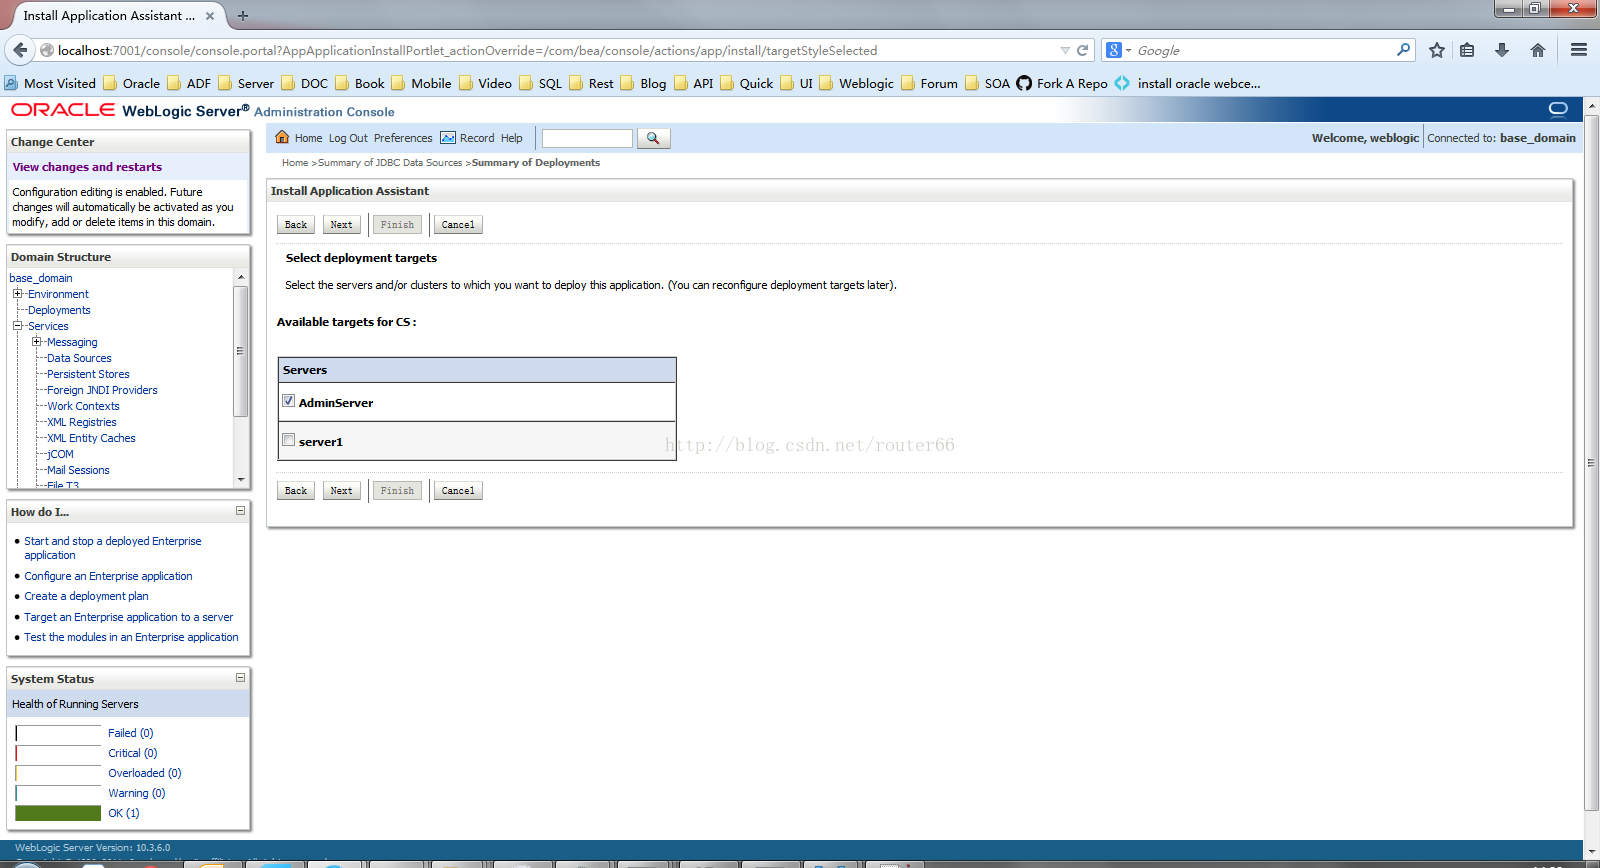This screenshot has width=1600, height=868.
Task: Open Data Sources tree item
Action: coord(79,358)
